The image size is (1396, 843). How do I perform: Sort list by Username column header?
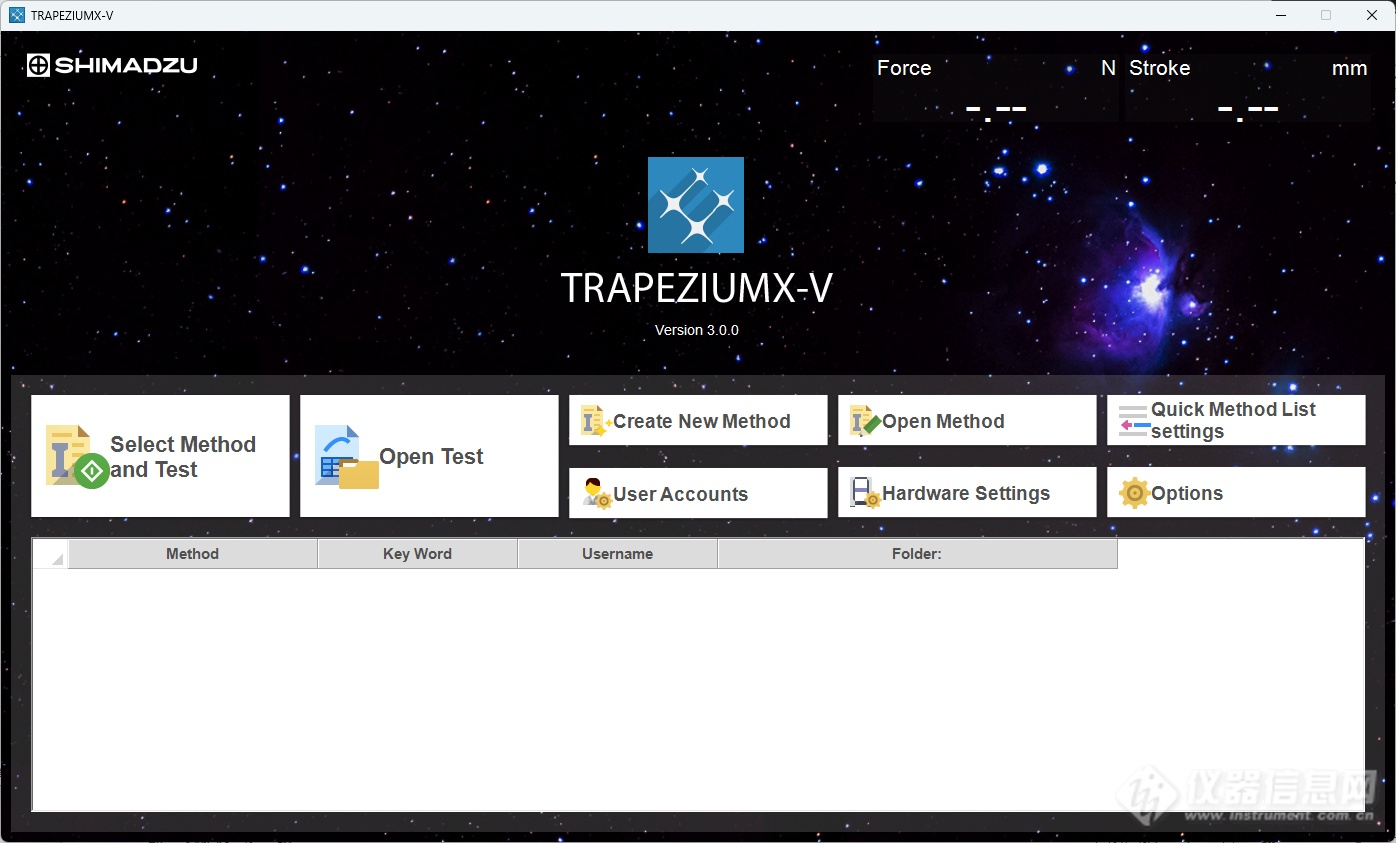click(x=617, y=554)
